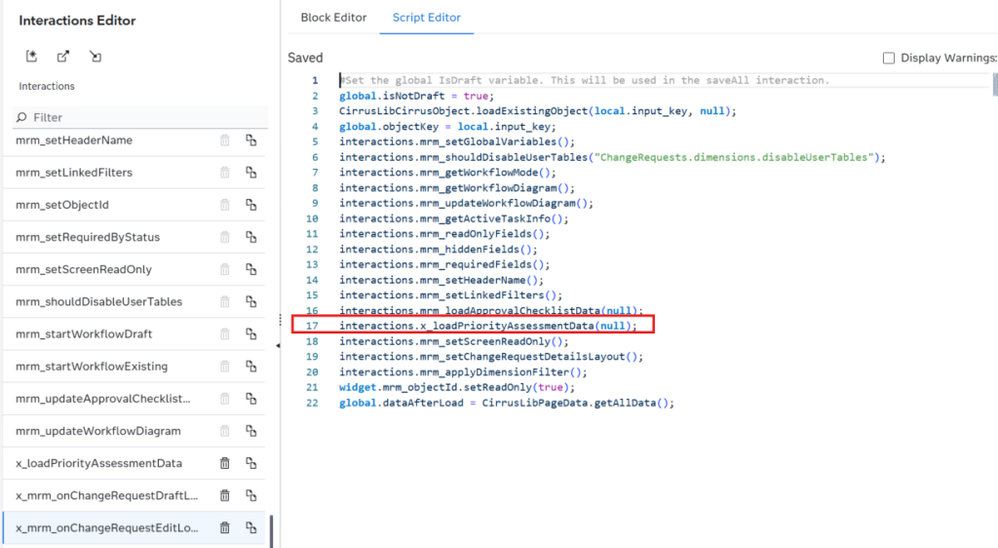The image size is (998, 548).
Task: Open the mrm_updateWorkflowDiagram interaction
Action: [x=98, y=431]
